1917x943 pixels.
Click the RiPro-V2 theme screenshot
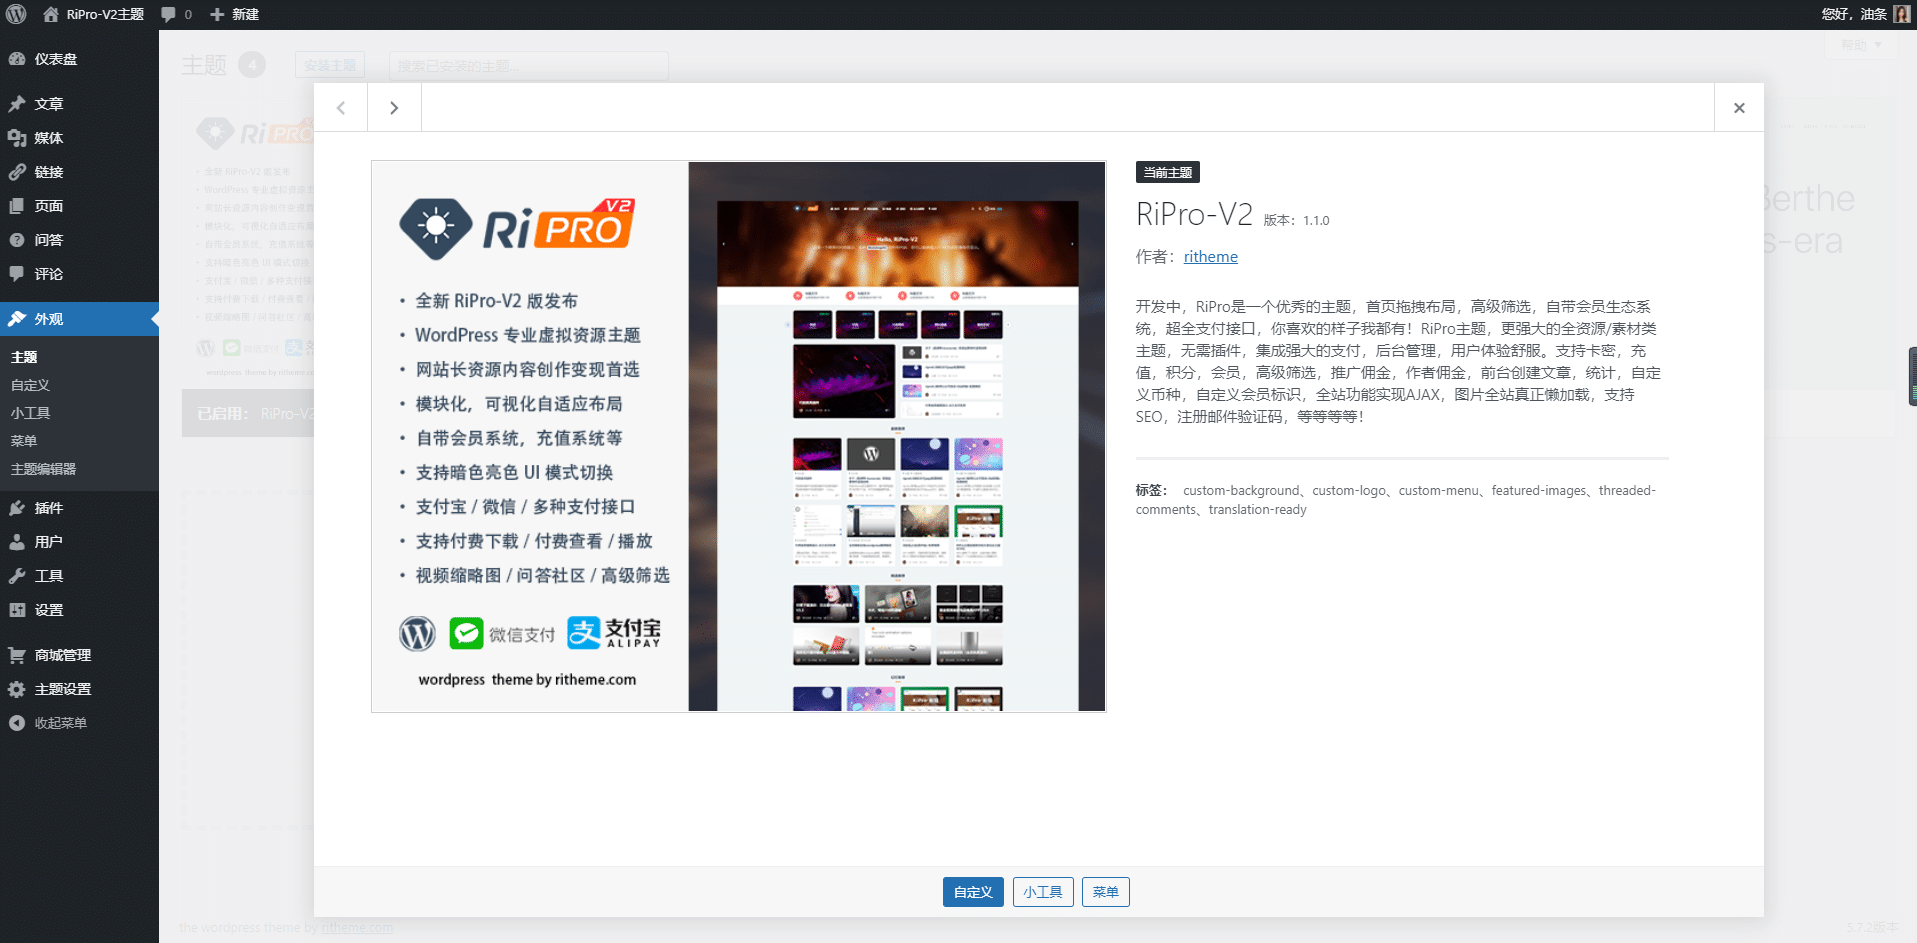pos(738,437)
